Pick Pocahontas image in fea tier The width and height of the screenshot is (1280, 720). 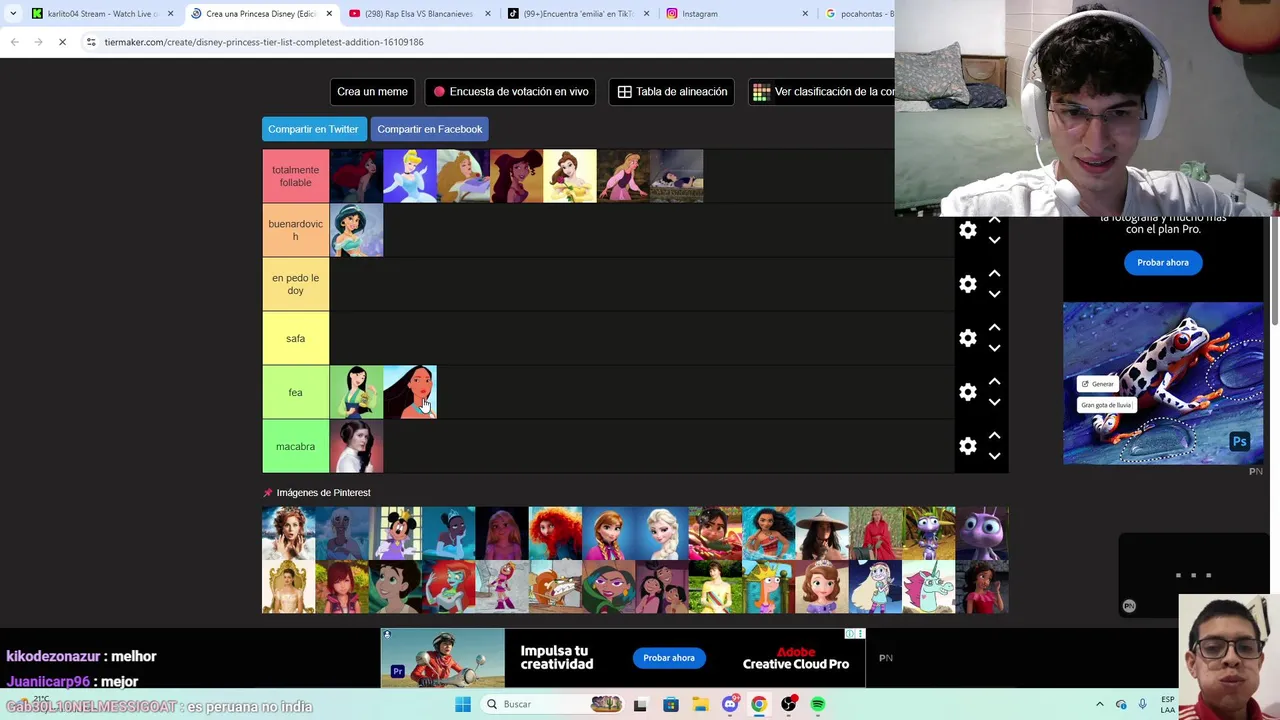coord(410,392)
